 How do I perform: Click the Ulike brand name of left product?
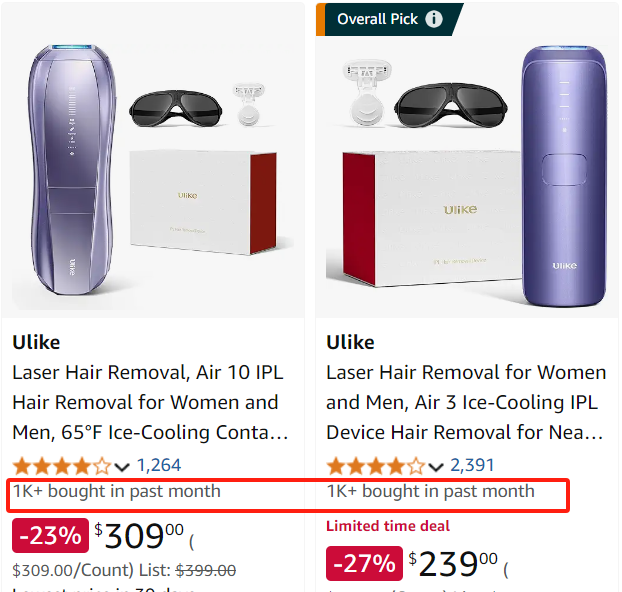coord(36,342)
